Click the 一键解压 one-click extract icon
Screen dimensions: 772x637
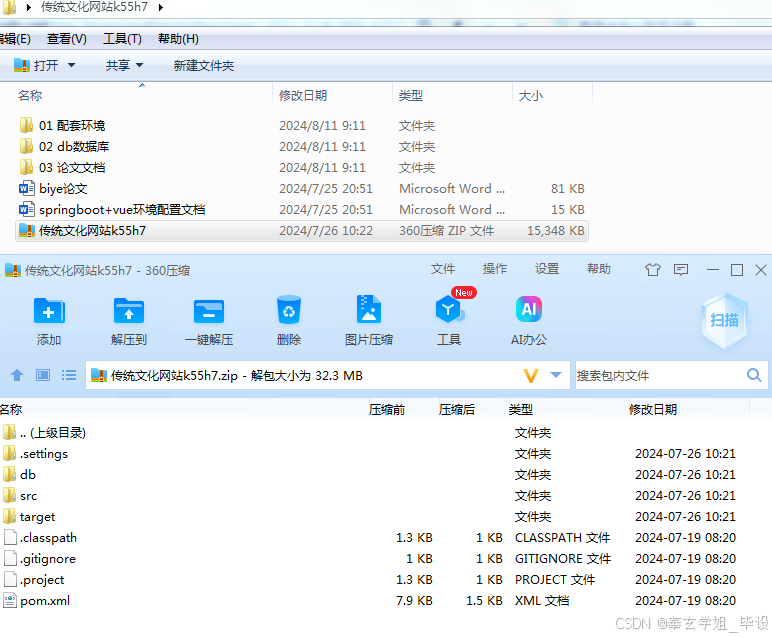[x=209, y=311]
